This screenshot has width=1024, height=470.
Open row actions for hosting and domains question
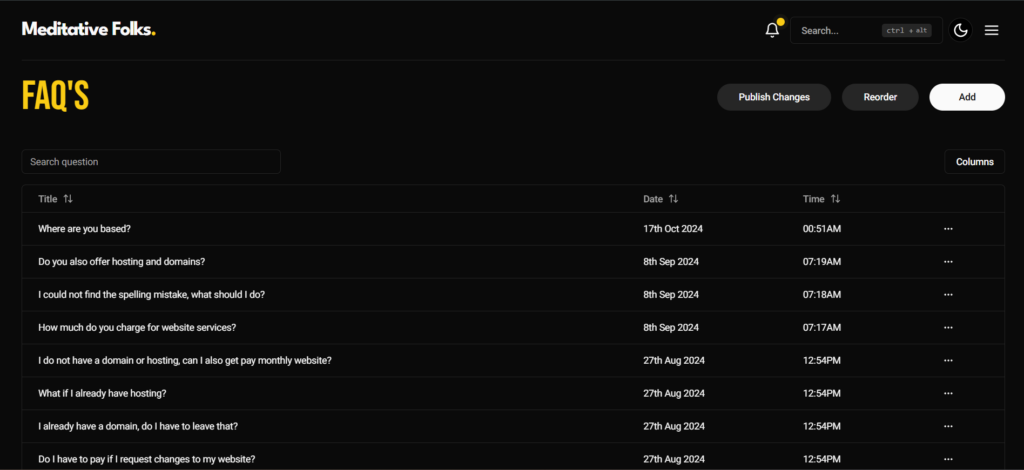pos(948,262)
